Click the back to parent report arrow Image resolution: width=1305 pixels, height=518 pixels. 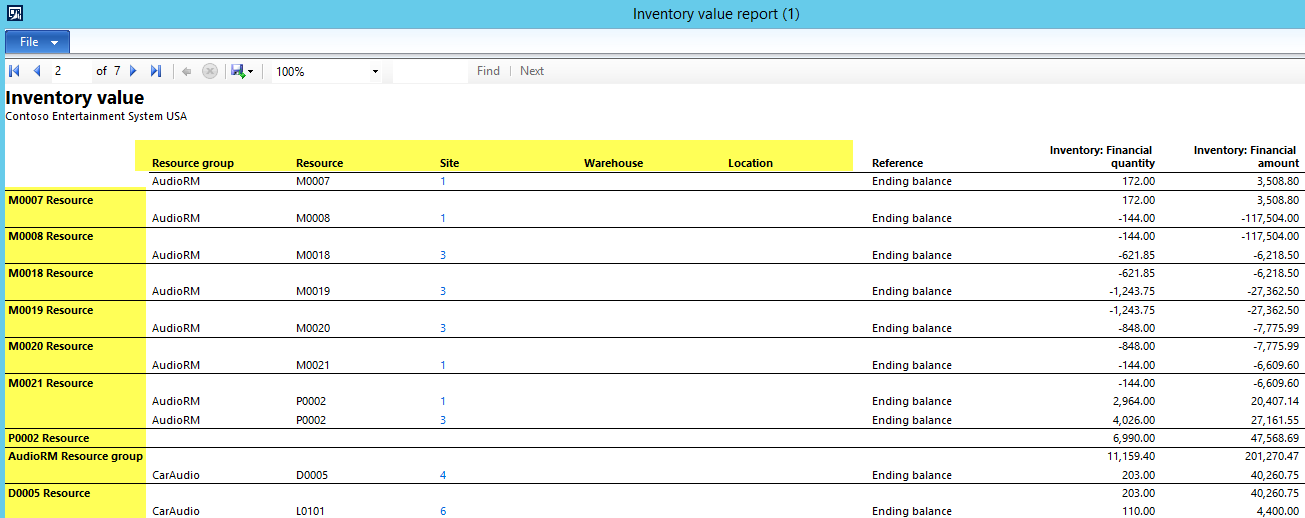point(186,71)
